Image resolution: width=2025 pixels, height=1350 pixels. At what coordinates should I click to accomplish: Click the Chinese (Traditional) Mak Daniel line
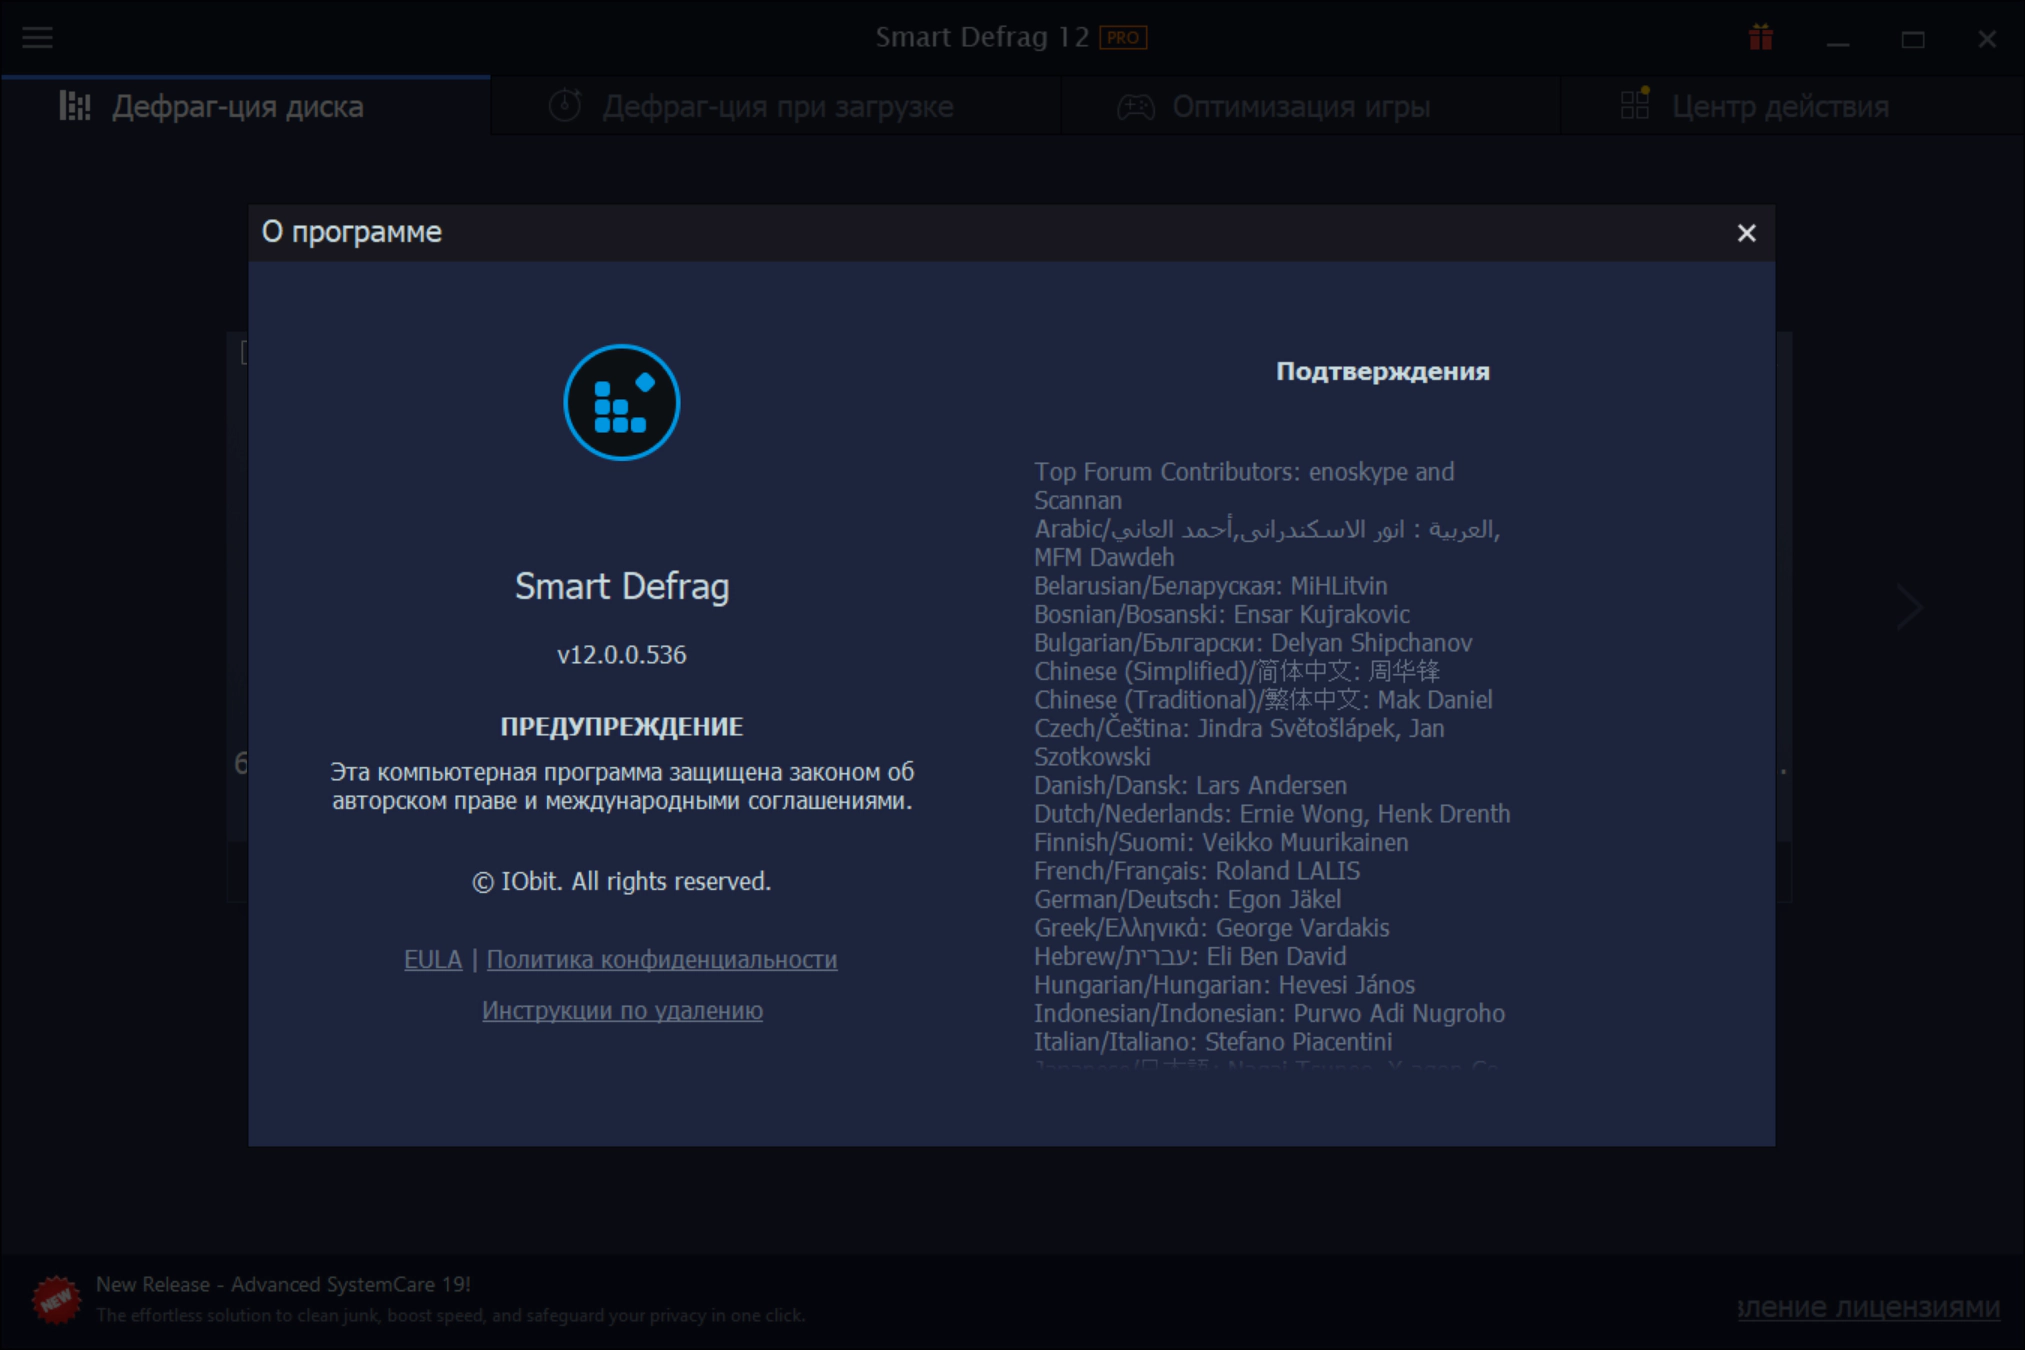1263,700
